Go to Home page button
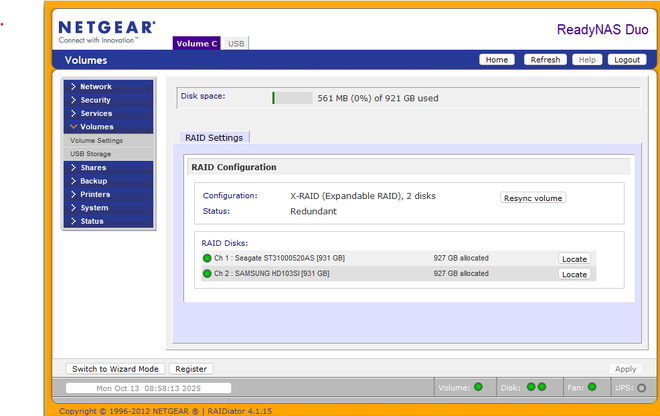 coord(497,60)
